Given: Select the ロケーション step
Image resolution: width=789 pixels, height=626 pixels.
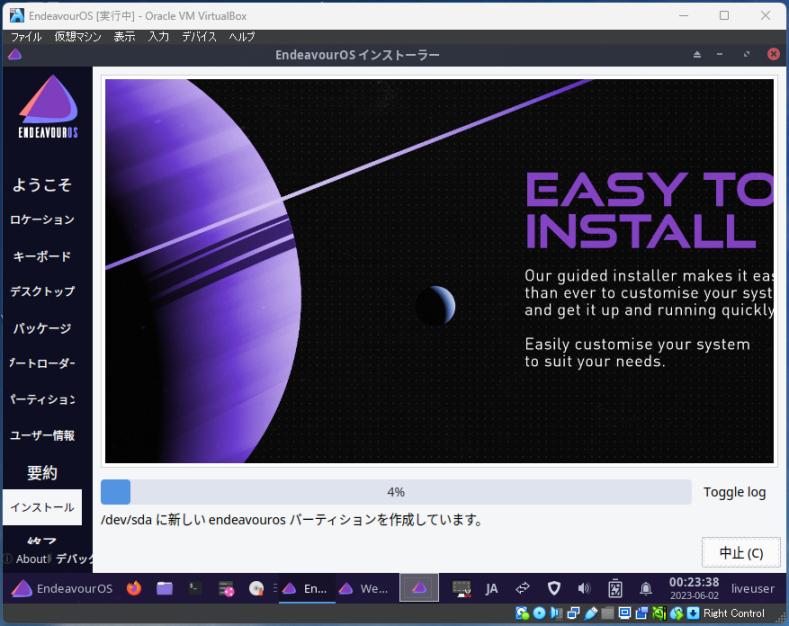Looking at the screenshot, I should (42, 220).
